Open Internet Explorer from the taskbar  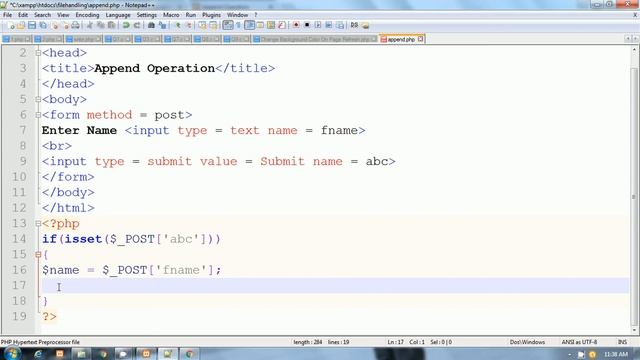coord(38,354)
